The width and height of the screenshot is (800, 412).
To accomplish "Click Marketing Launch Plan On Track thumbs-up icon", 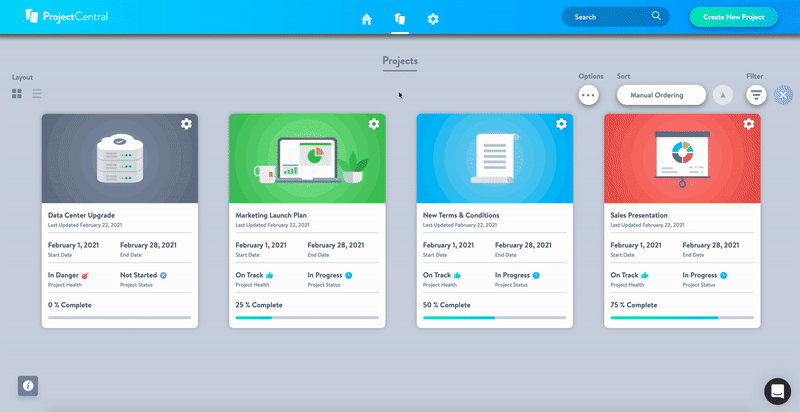I will pos(269,275).
